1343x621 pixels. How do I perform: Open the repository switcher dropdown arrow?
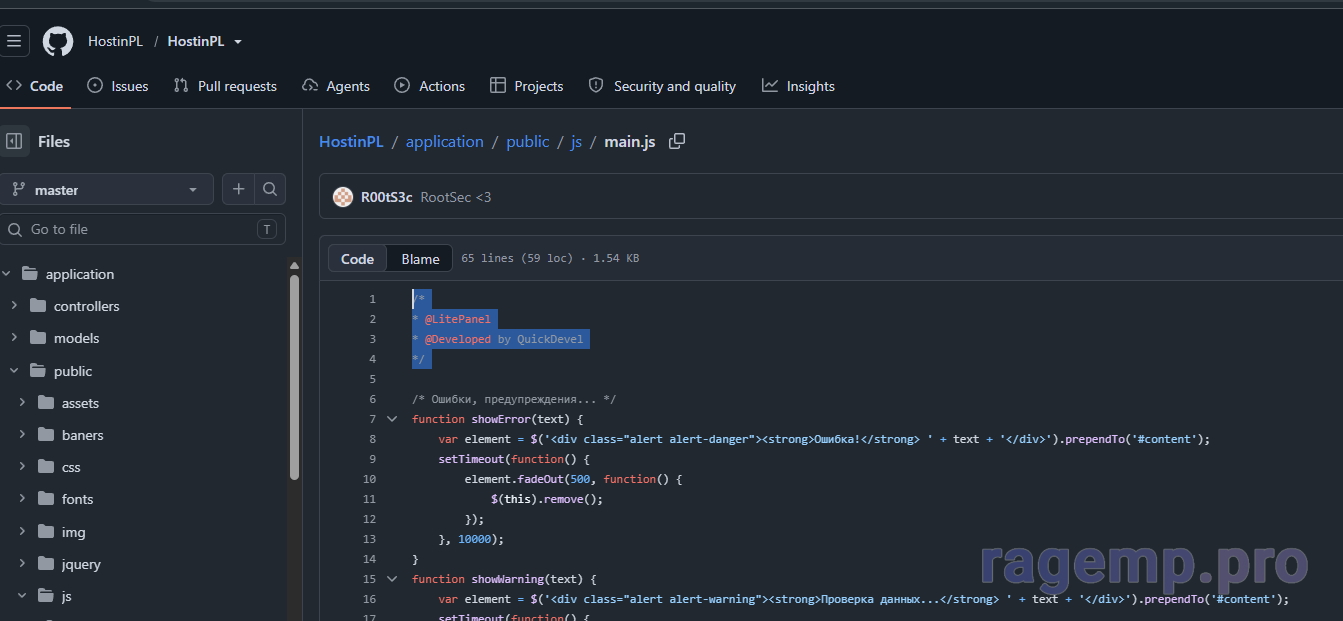[x=238, y=42]
